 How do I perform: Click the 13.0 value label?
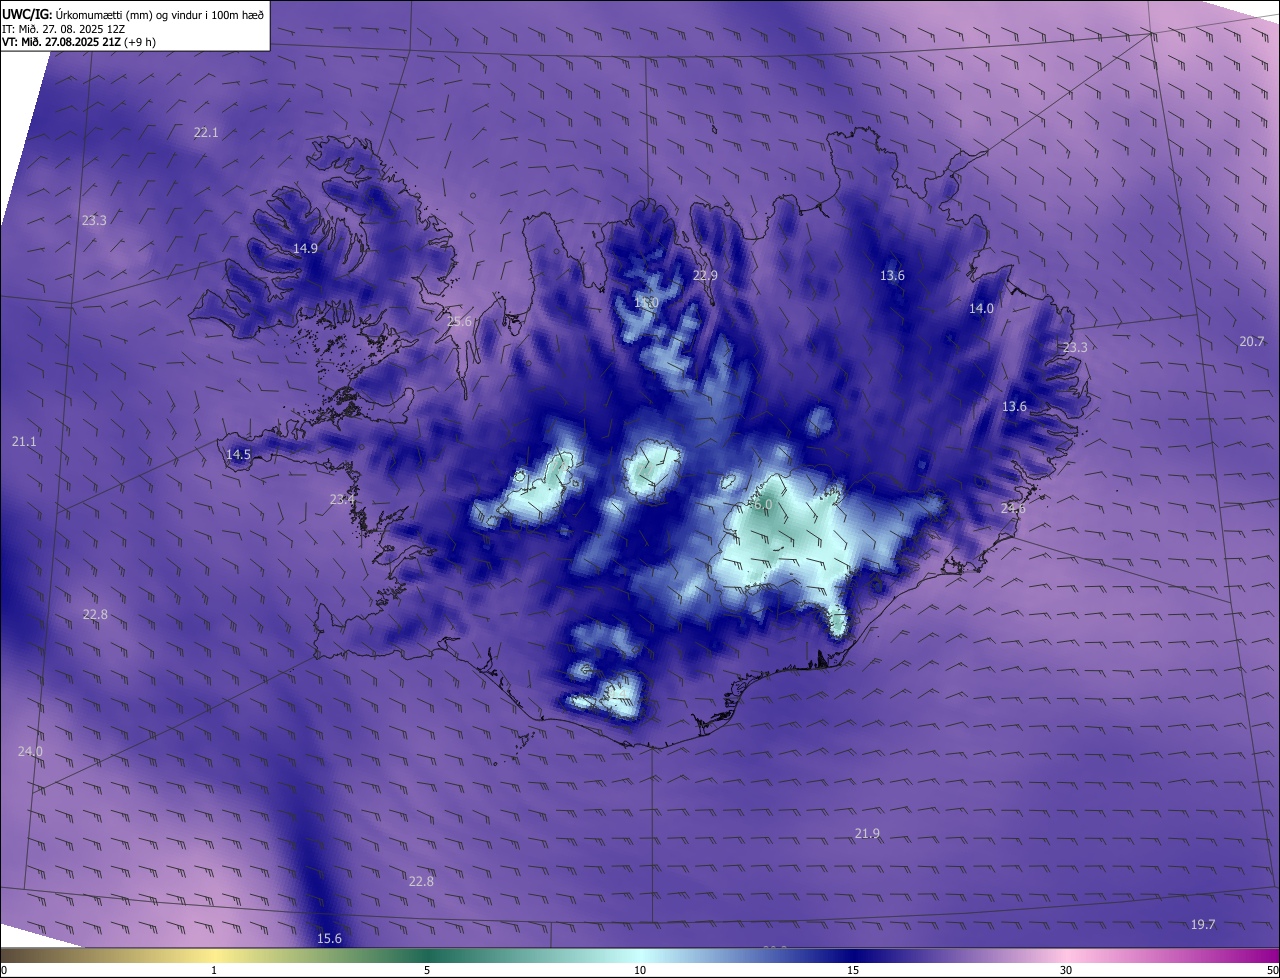(646, 302)
